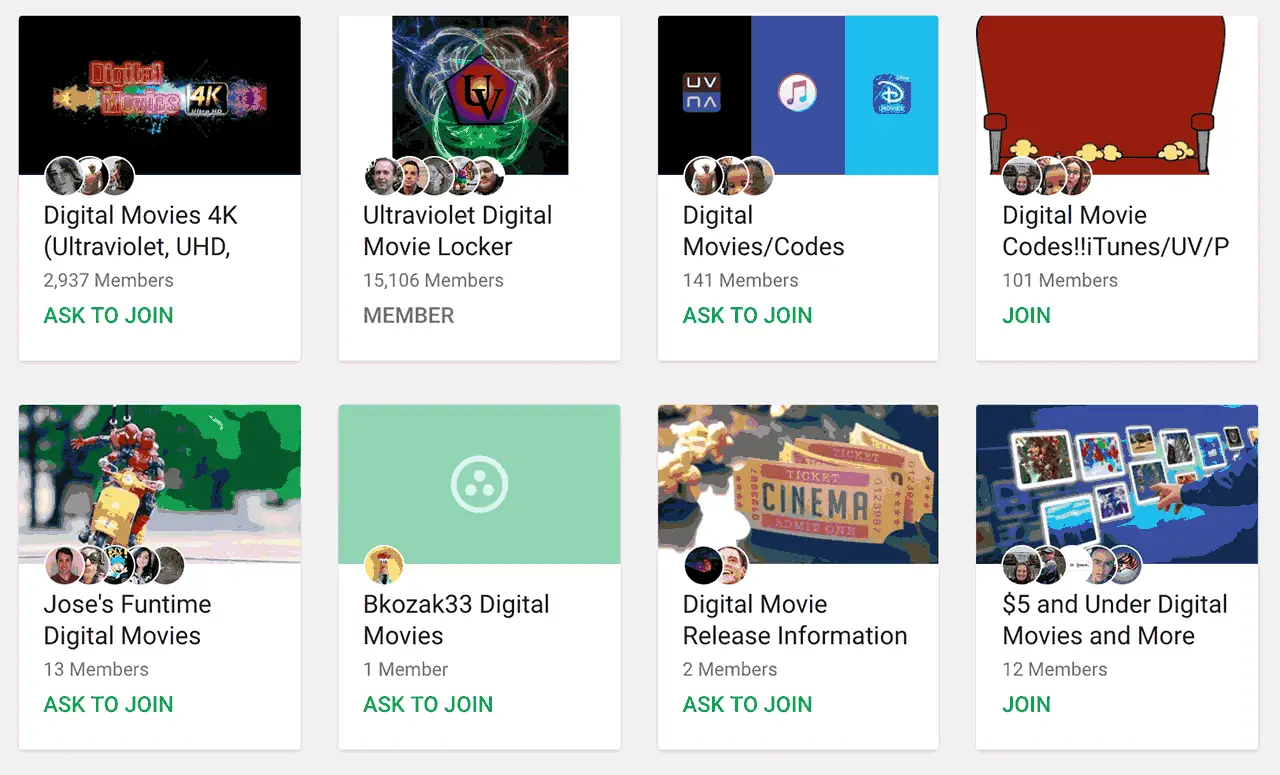Click member avatars of Jose's Funtime Digital Movies
The width and height of the screenshot is (1280, 775).
[x=115, y=565]
